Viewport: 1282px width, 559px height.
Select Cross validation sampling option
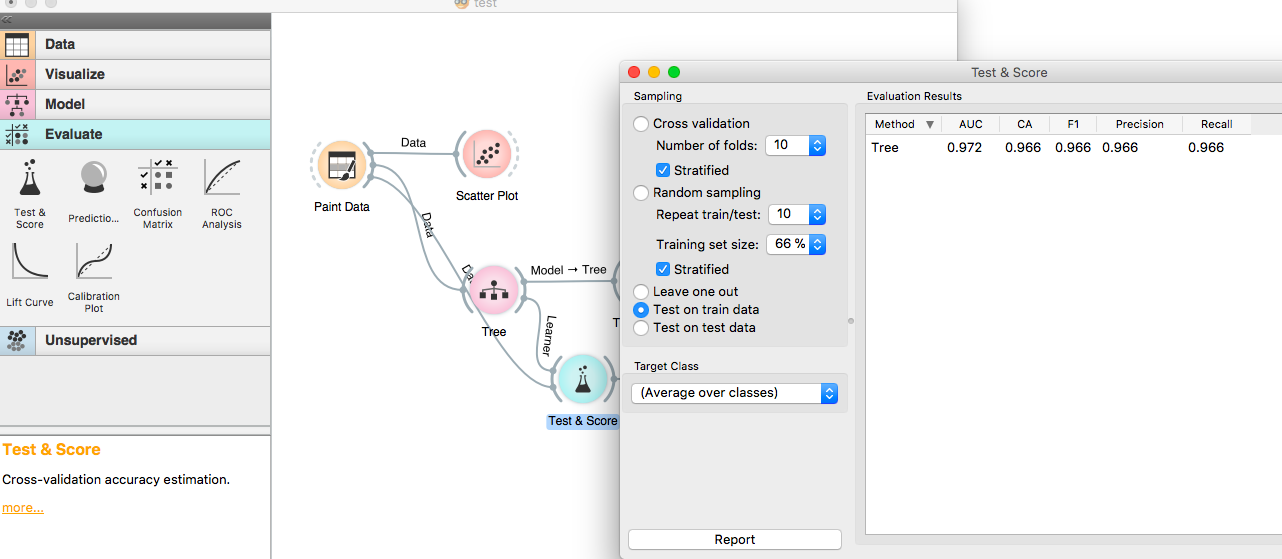[641, 124]
